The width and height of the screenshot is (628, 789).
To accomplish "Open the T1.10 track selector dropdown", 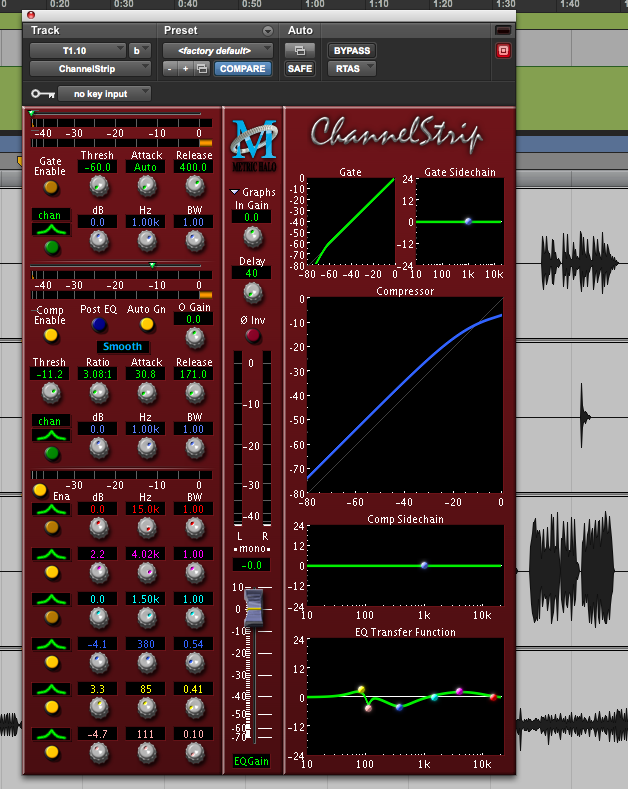I will pos(78,51).
